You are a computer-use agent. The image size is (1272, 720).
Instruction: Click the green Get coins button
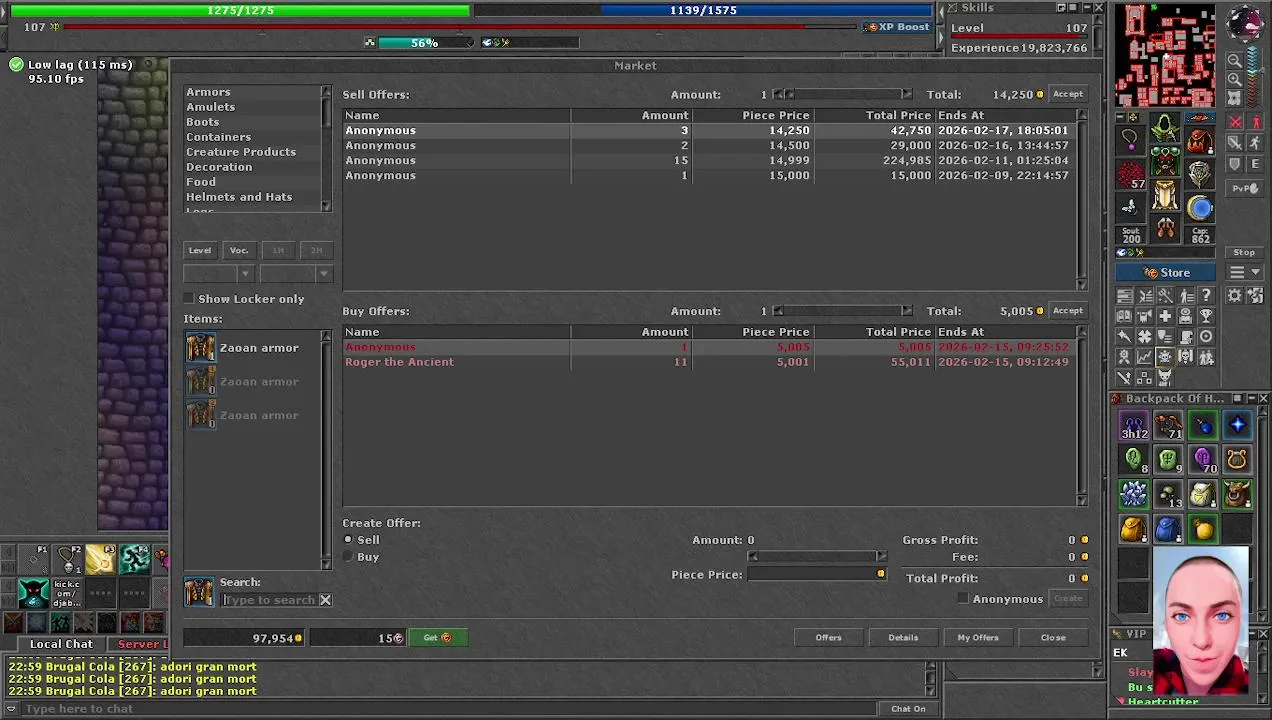437,637
